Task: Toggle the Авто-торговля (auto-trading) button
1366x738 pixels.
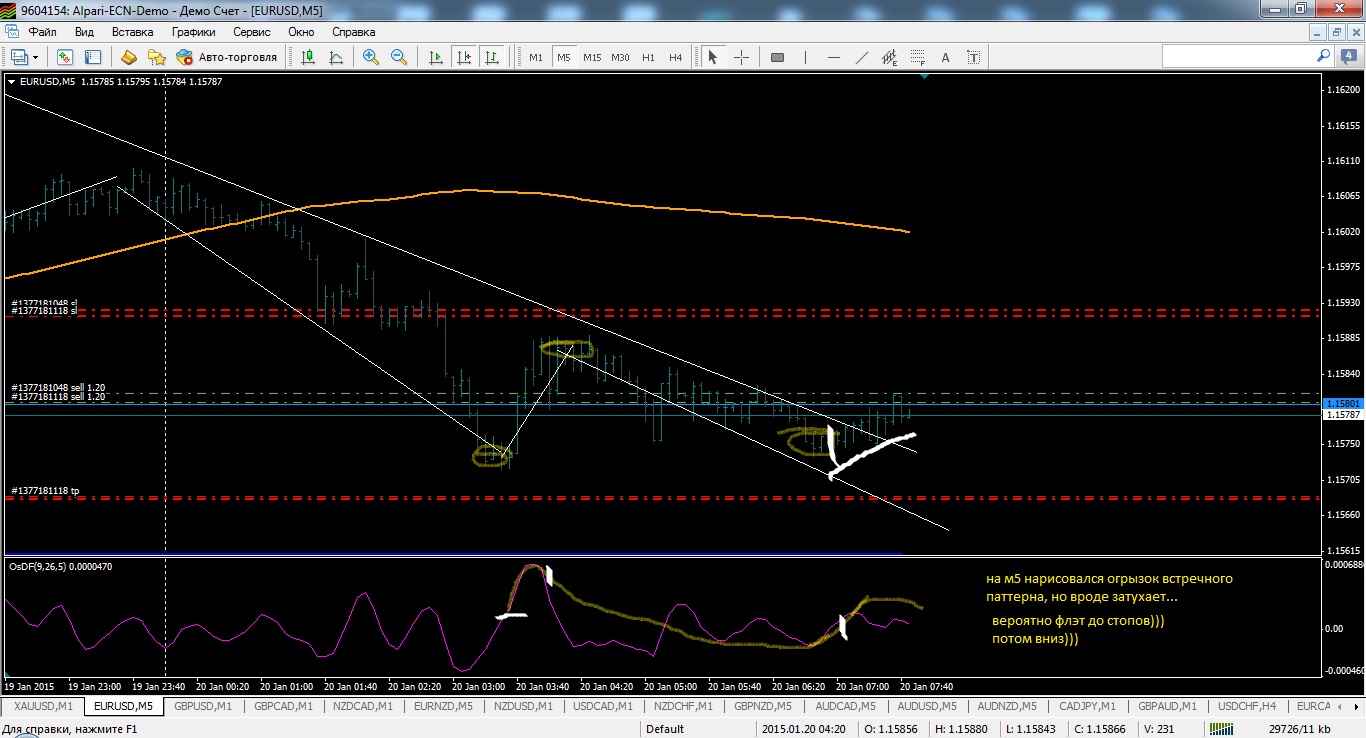Action: coord(227,57)
